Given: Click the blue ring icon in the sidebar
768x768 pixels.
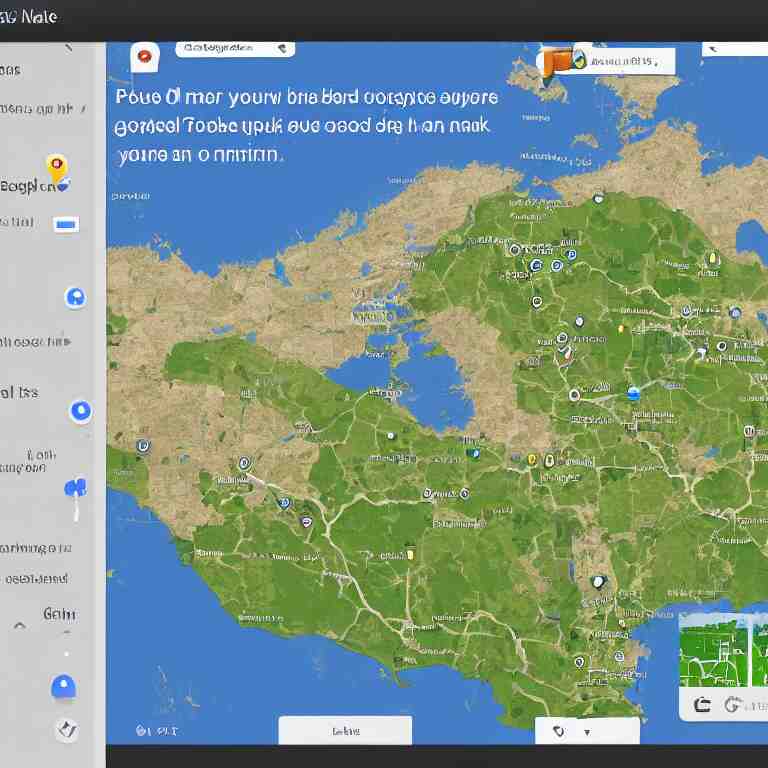Looking at the screenshot, I should click(80, 411).
